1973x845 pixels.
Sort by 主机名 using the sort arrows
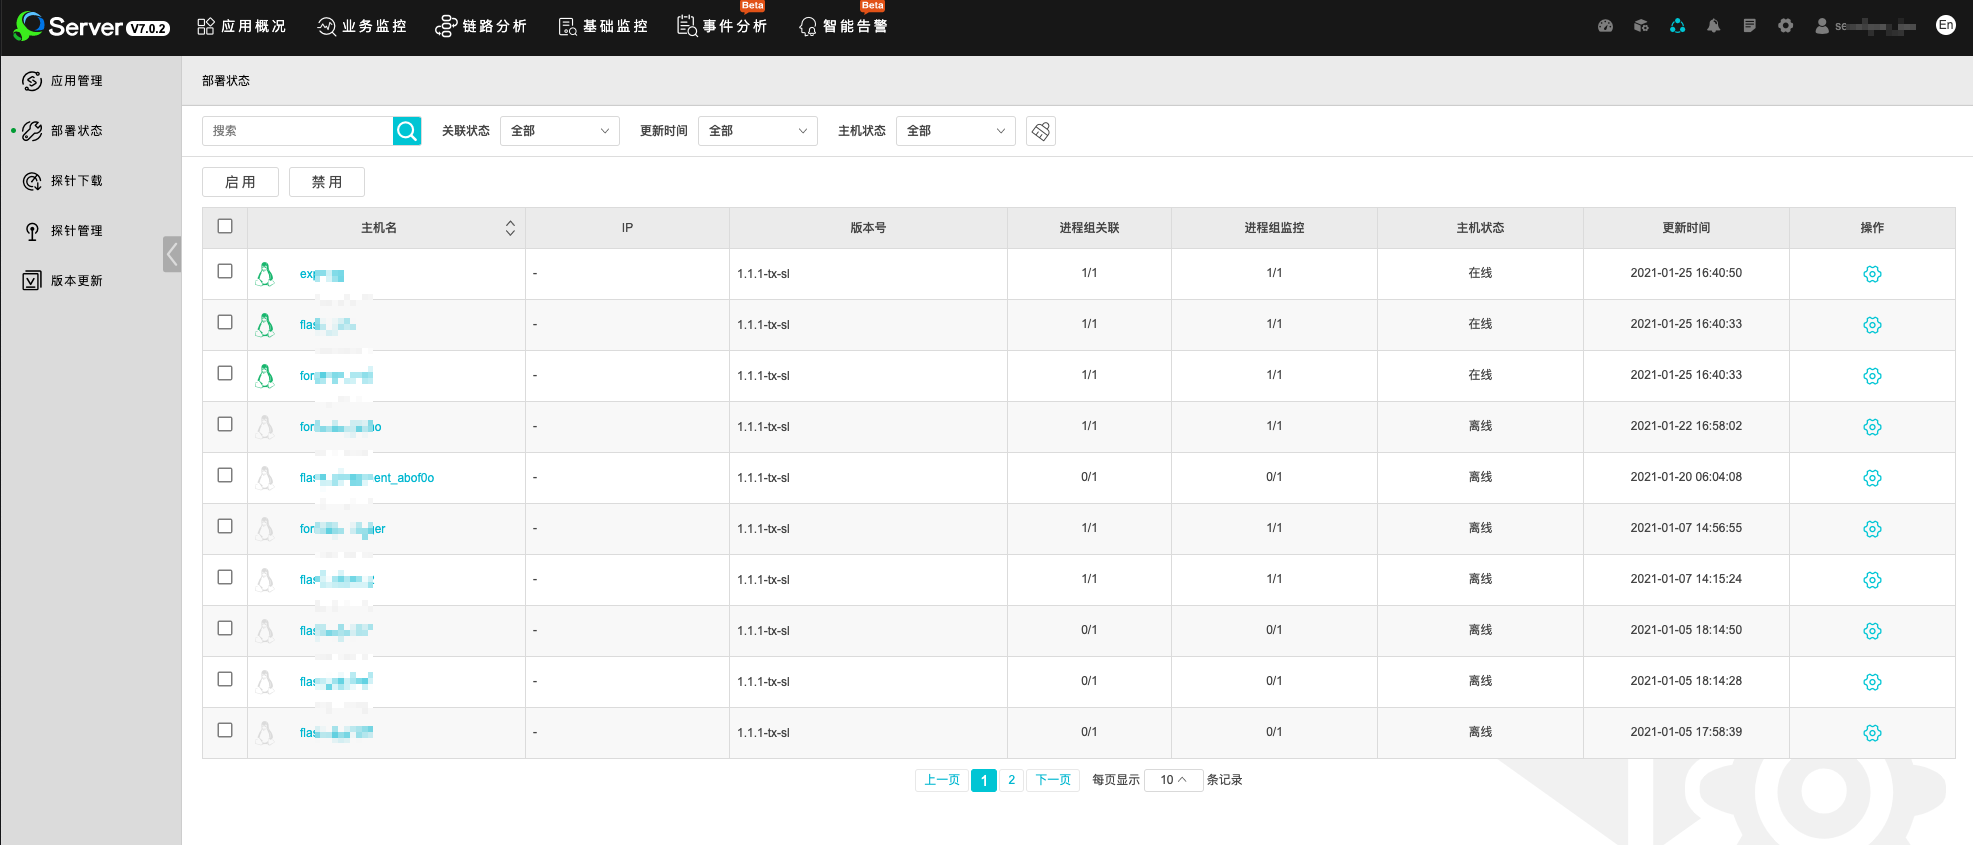(x=510, y=228)
